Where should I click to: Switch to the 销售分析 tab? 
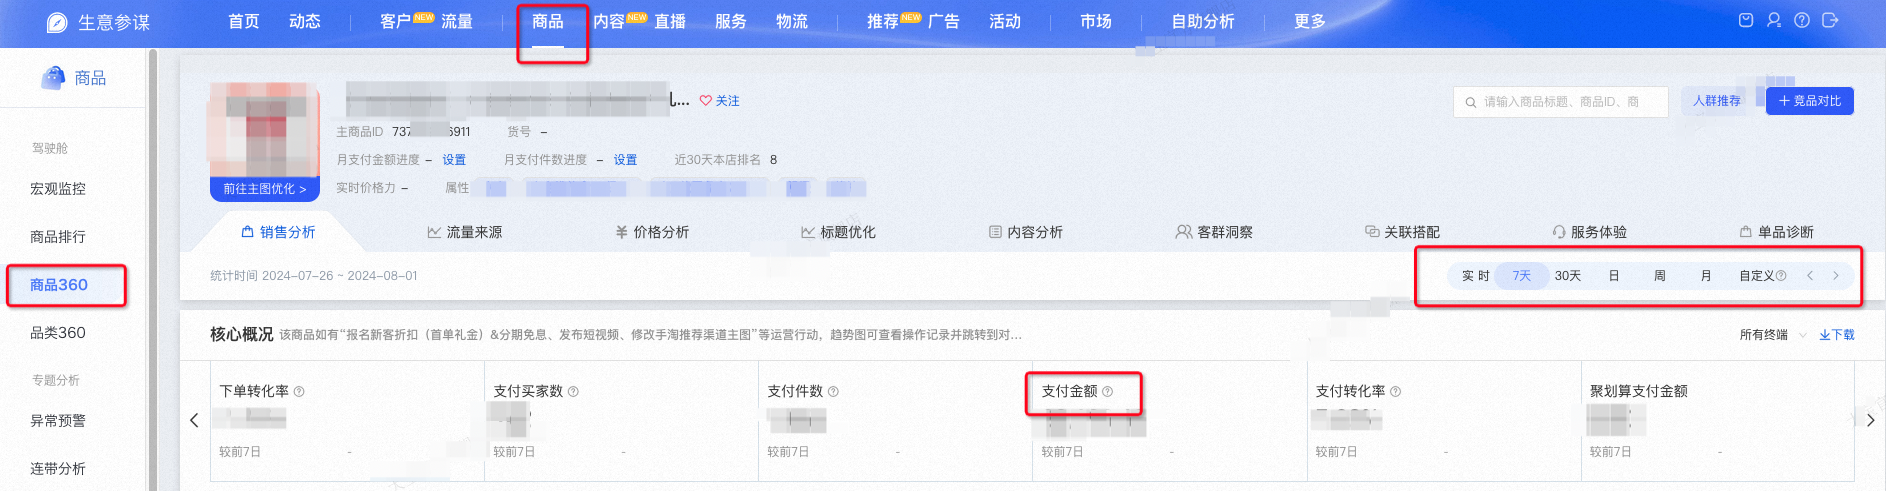click(278, 232)
